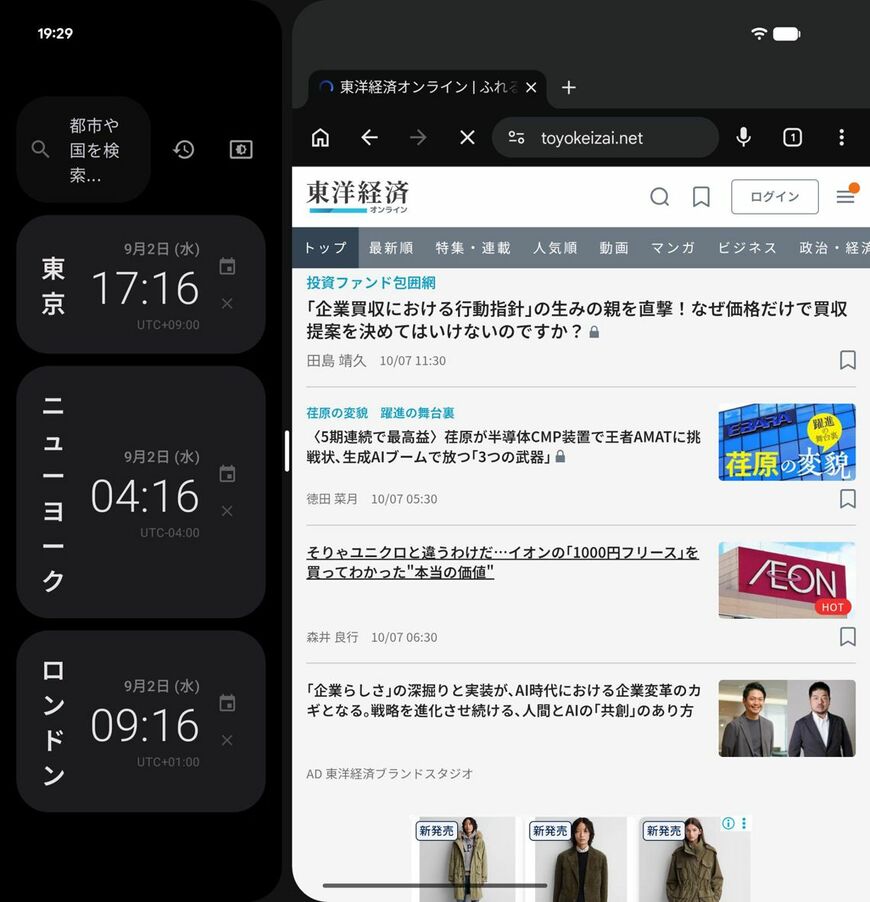Remove the ロンドン clock card

(x=227, y=740)
